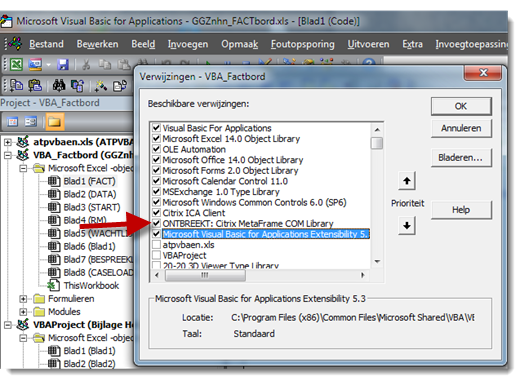
Task: Click the Formulieren folder icon
Action: [39, 298]
